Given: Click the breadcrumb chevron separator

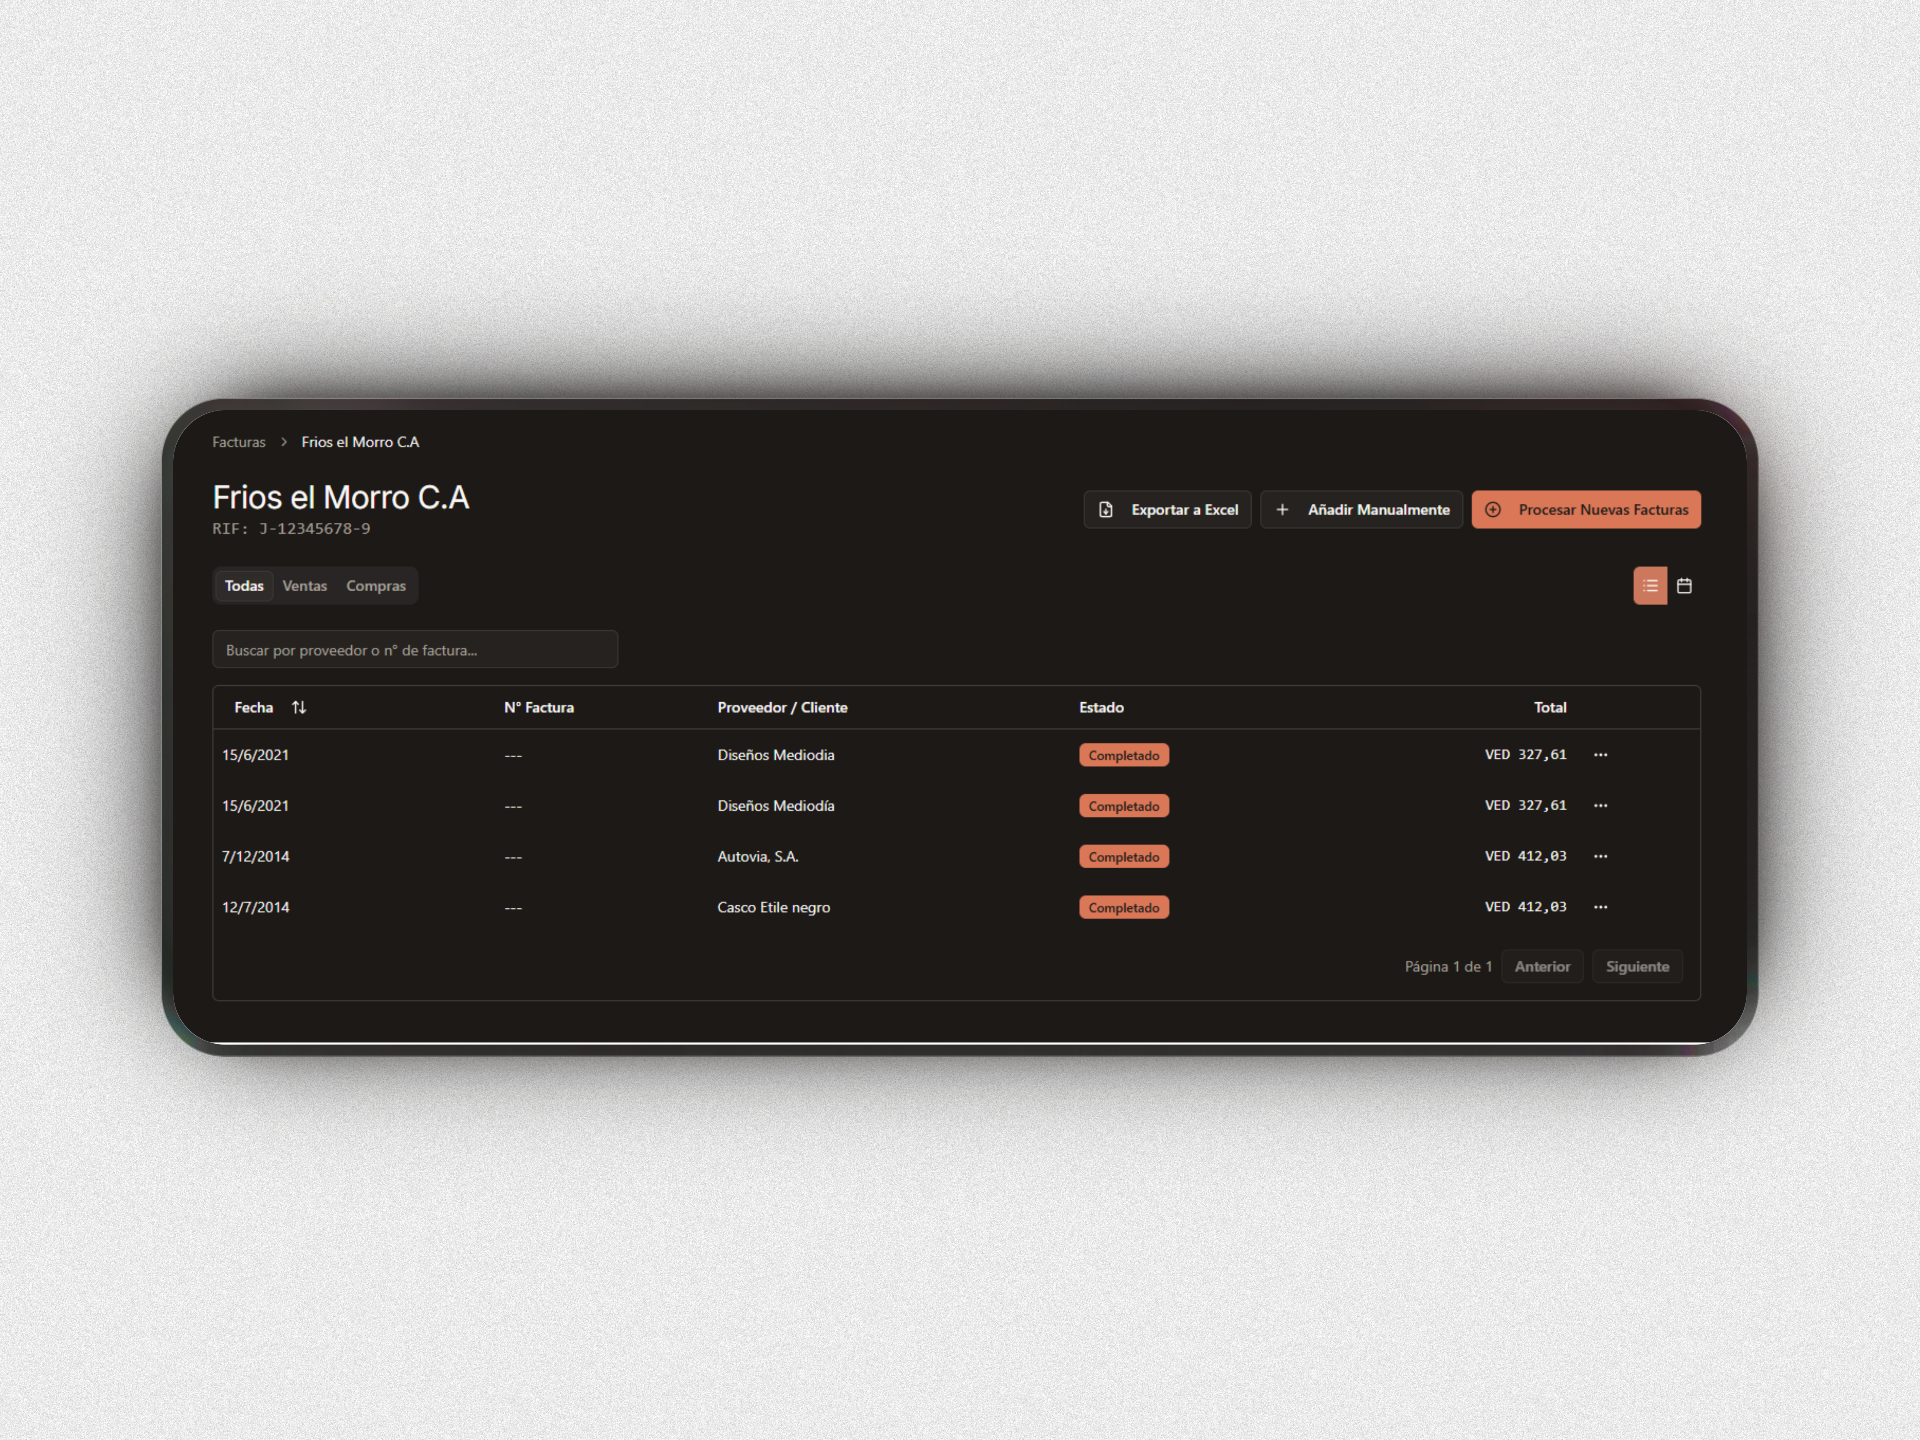Looking at the screenshot, I should pyautogui.click(x=284, y=442).
